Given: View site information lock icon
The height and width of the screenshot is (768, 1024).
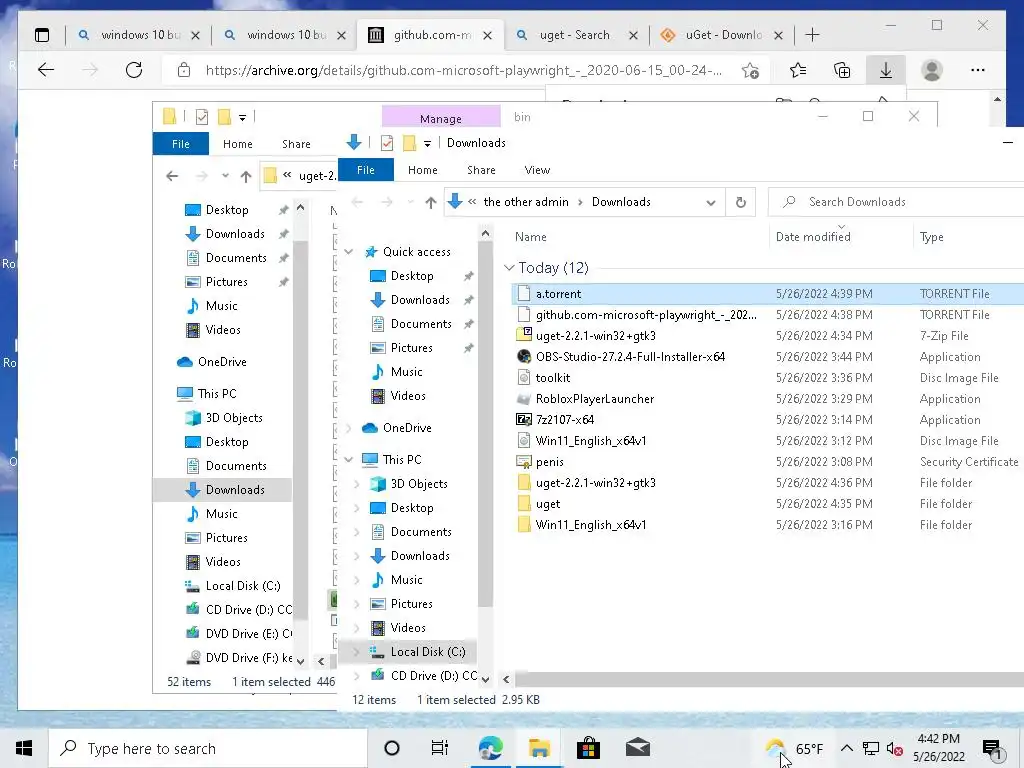Looking at the screenshot, I should tap(184, 70).
